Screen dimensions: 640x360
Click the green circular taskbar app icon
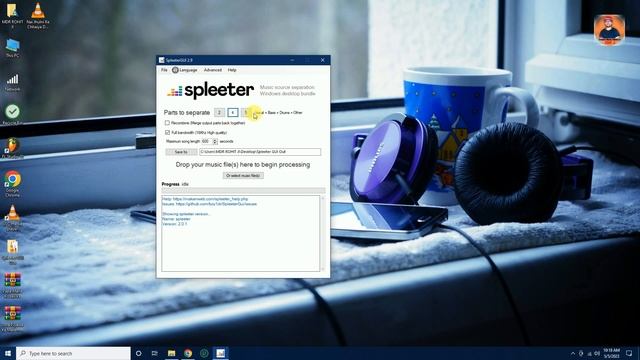204,353
